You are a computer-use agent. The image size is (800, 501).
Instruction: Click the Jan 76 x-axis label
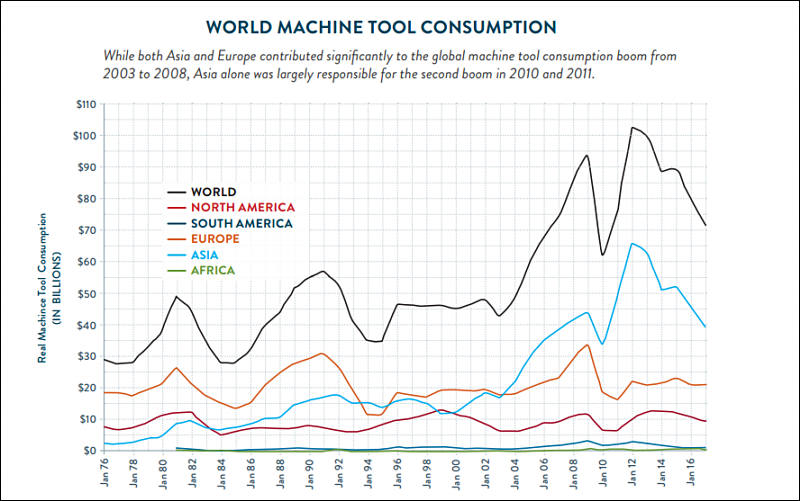(105, 472)
